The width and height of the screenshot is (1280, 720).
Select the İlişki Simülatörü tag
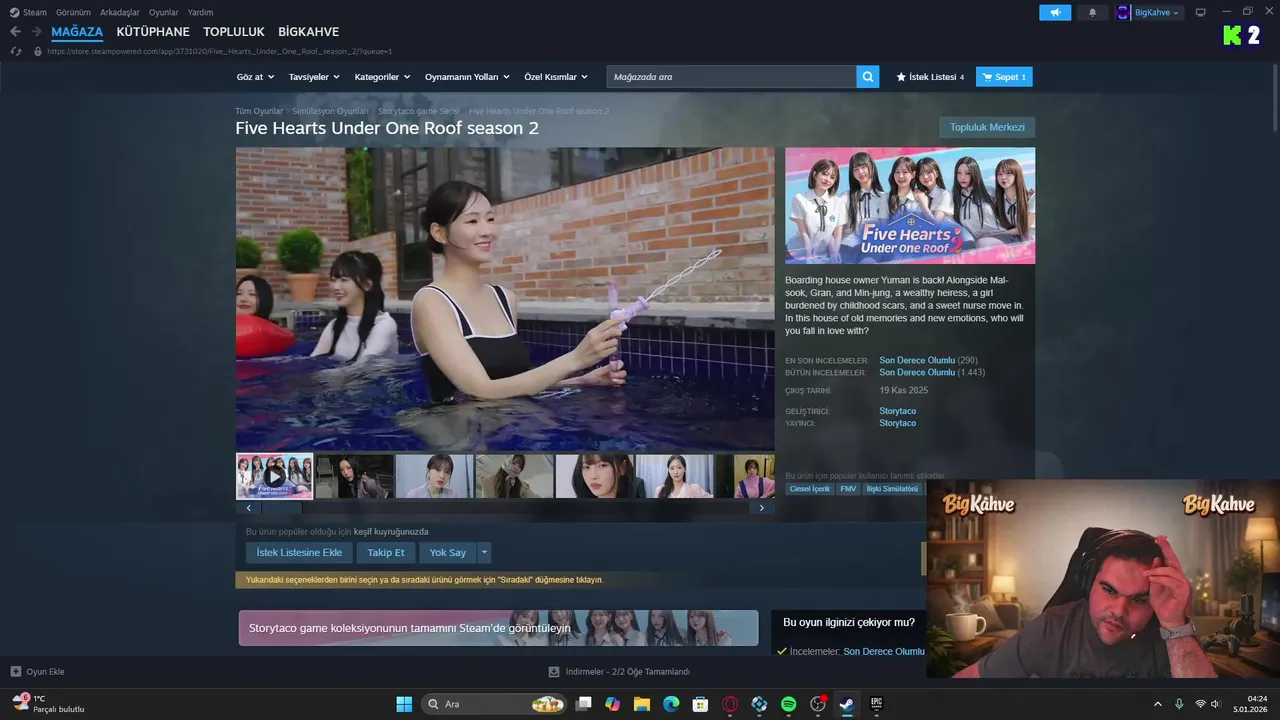tap(892, 489)
